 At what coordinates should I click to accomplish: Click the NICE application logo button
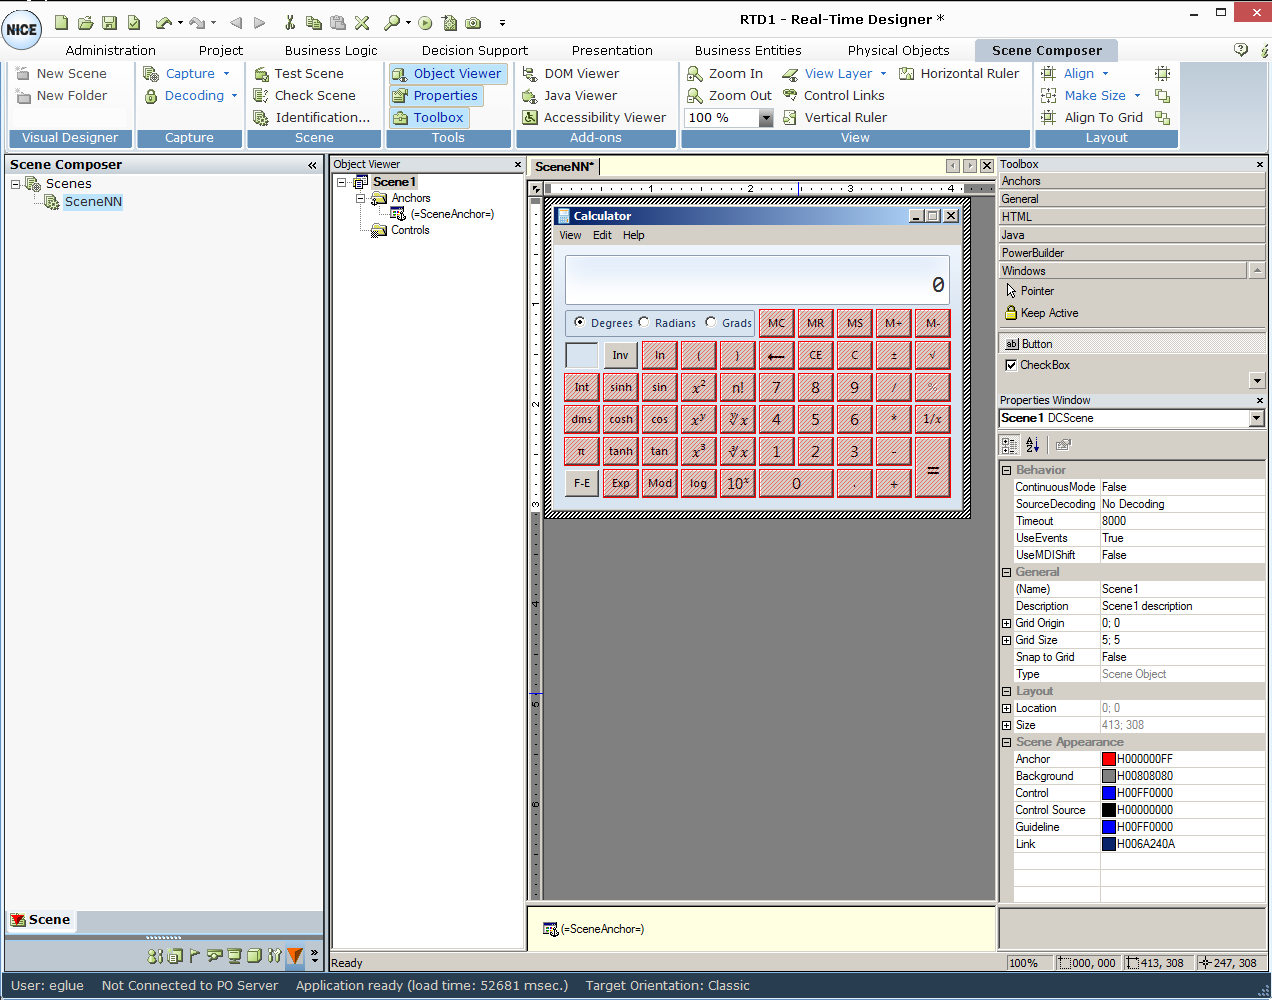[x=21, y=29]
